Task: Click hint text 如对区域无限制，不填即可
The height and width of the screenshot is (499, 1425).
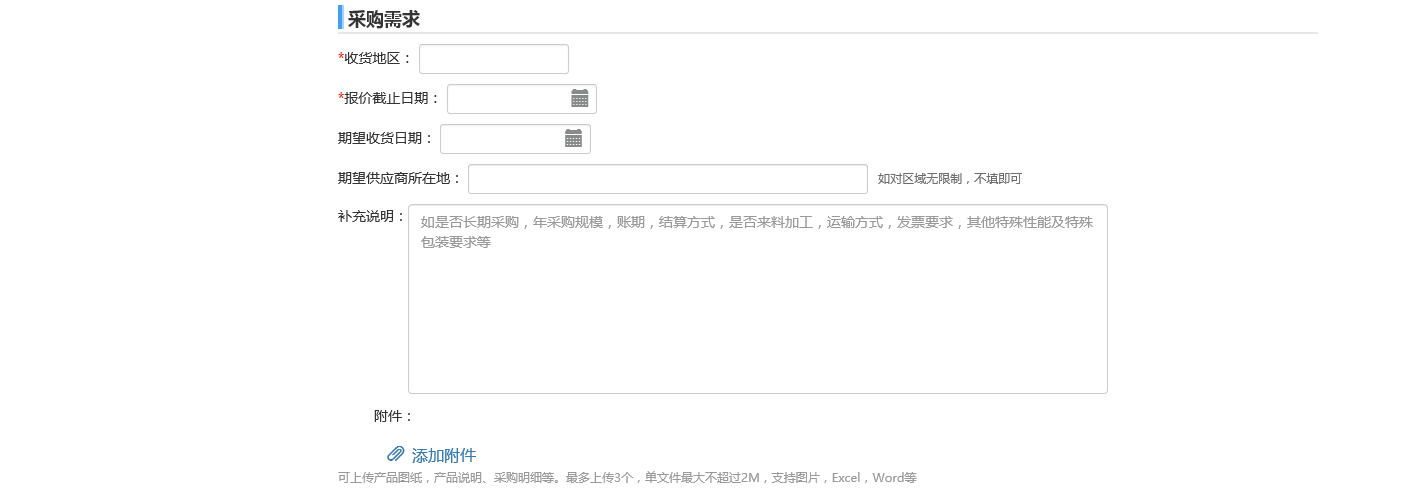Action: pos(950,179)
